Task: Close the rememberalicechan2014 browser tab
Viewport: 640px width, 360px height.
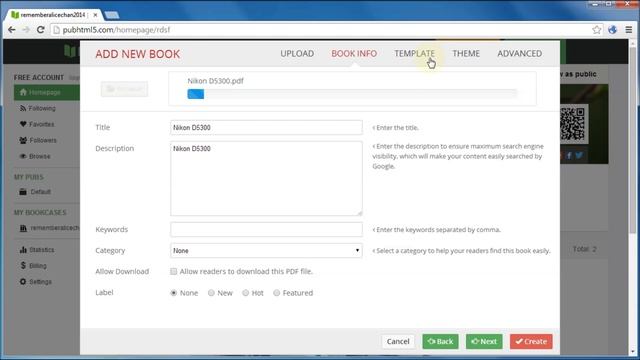Action: (95, 15)
